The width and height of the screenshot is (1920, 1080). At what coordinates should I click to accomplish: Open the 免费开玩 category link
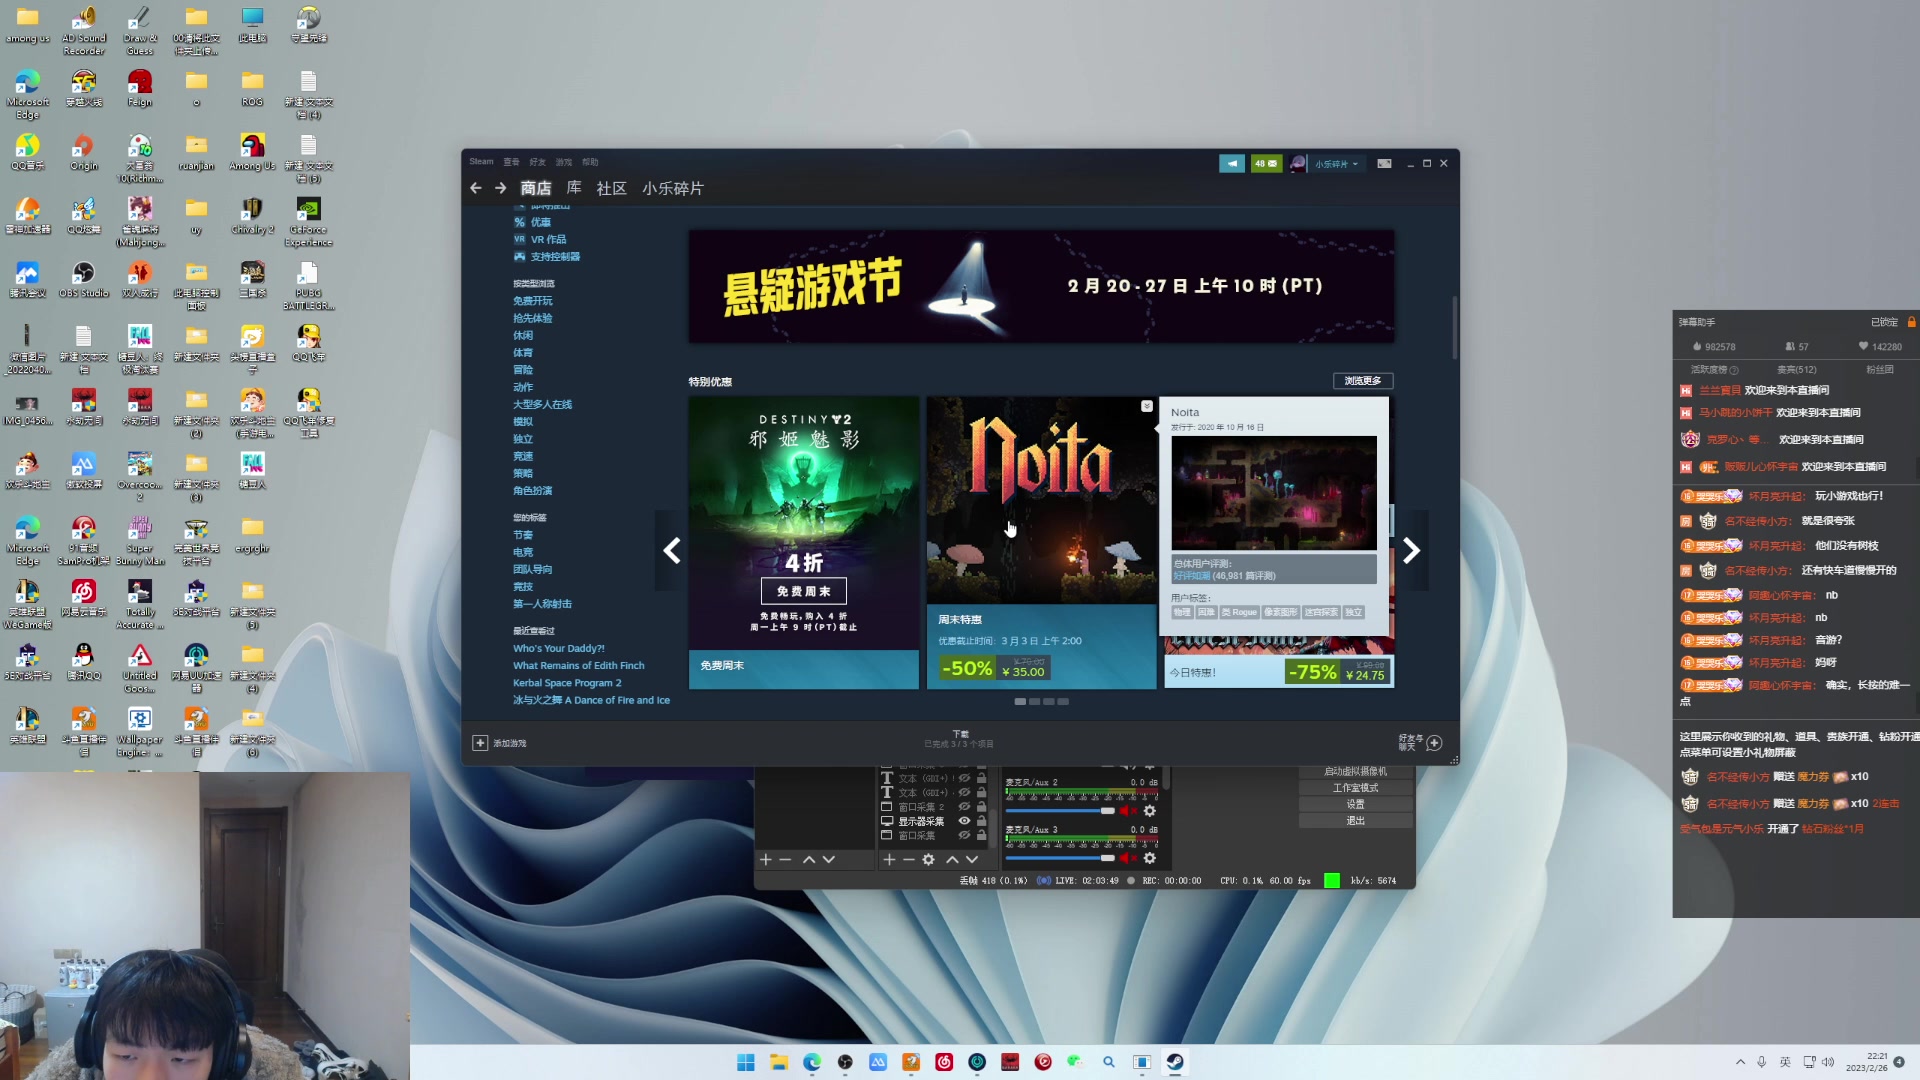coord(533,301)
